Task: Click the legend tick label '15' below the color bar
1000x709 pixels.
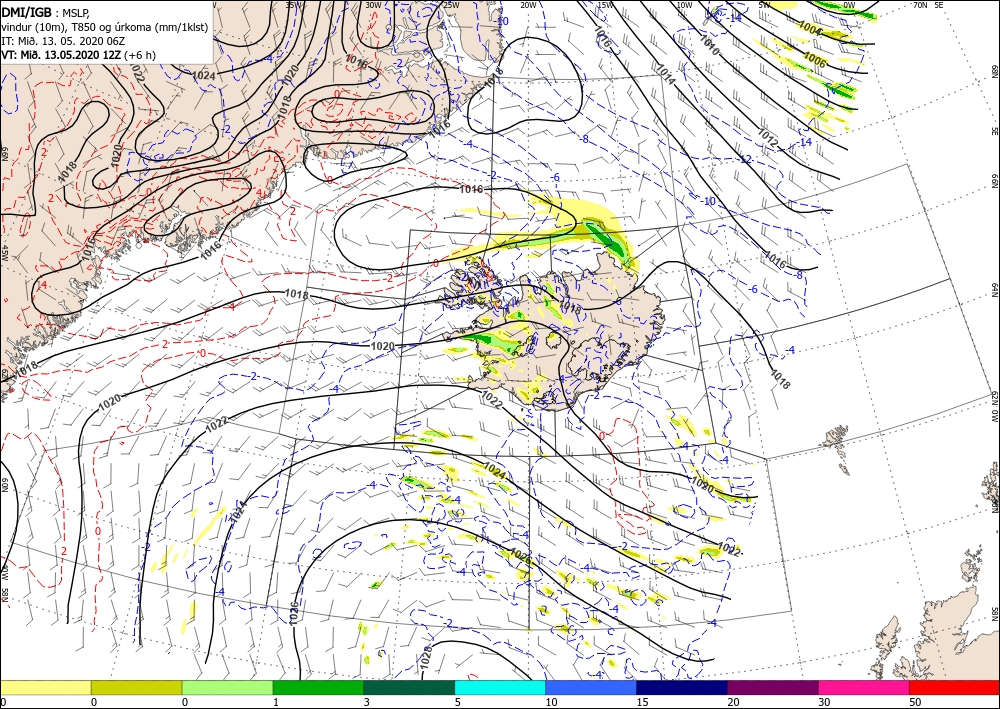Action: [x=642, y=702]
